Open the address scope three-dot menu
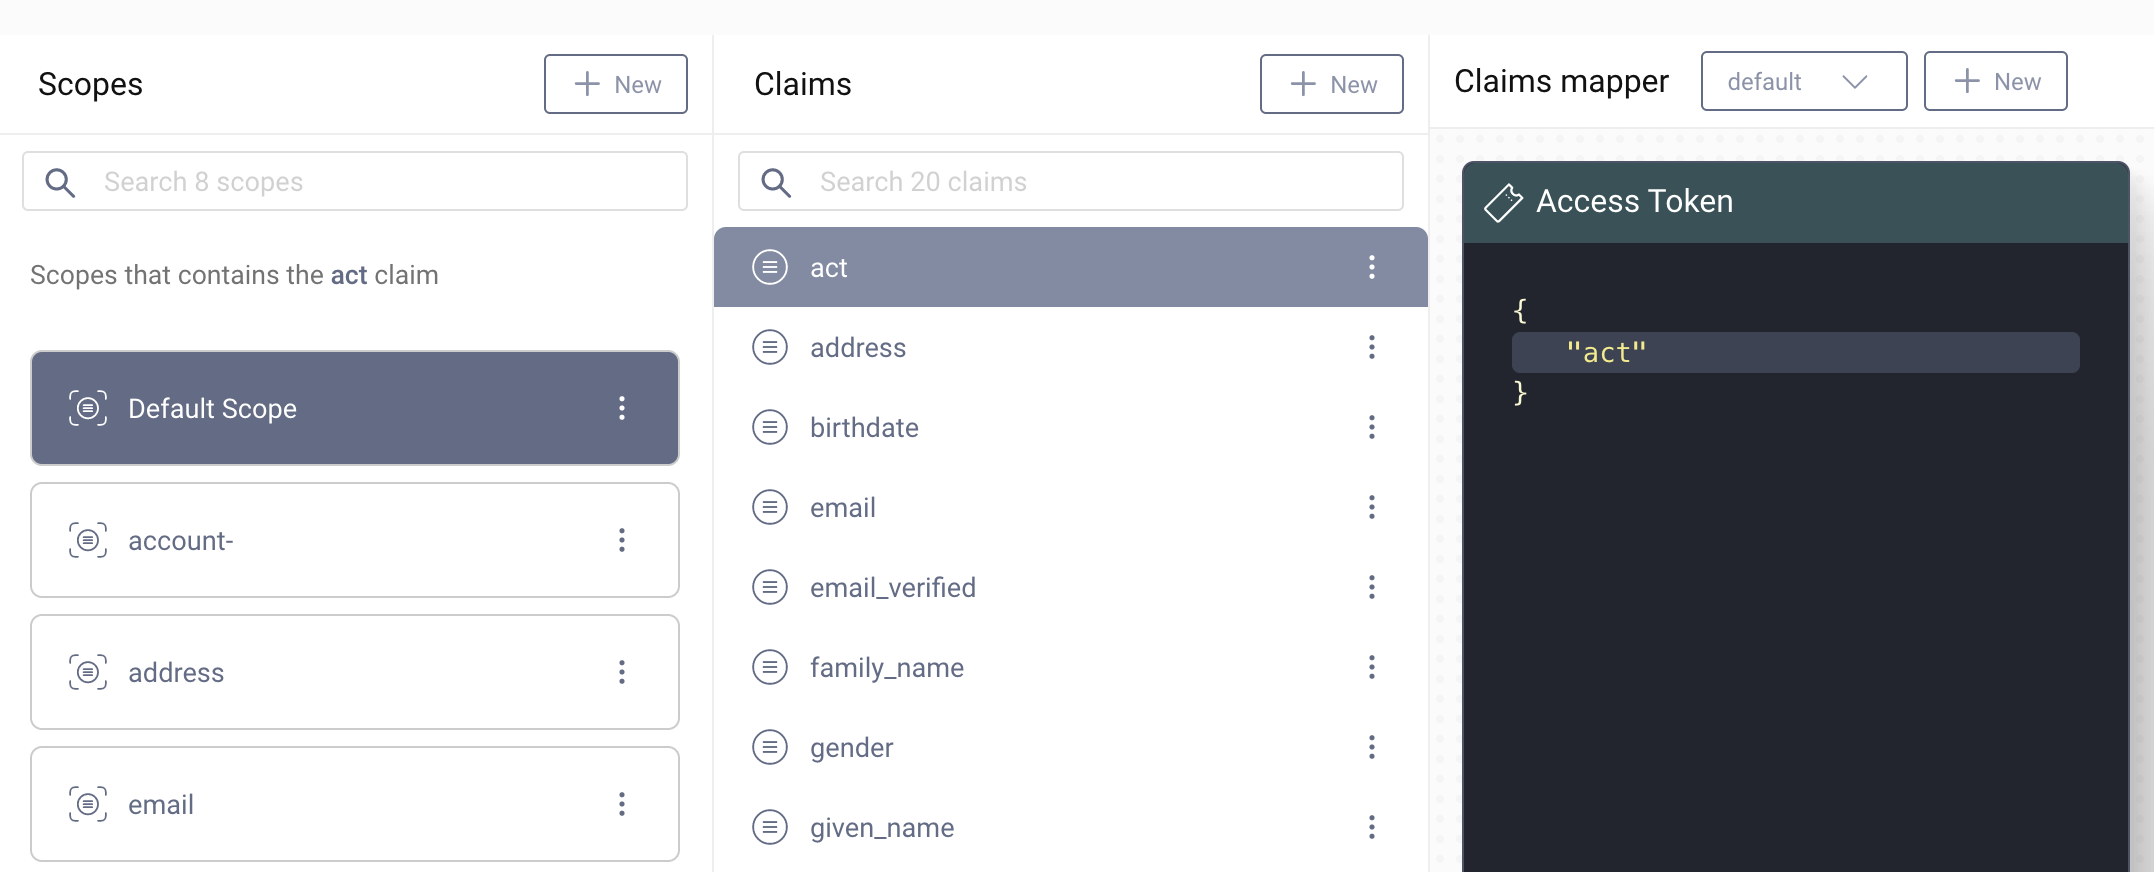The height and width of the screenshot is (872, 2154). 622,672
